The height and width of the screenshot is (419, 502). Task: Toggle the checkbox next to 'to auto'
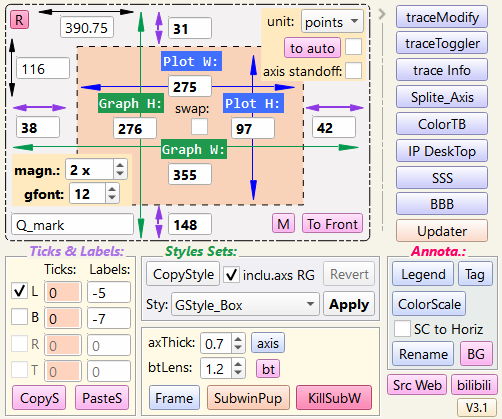coord(353,47)
